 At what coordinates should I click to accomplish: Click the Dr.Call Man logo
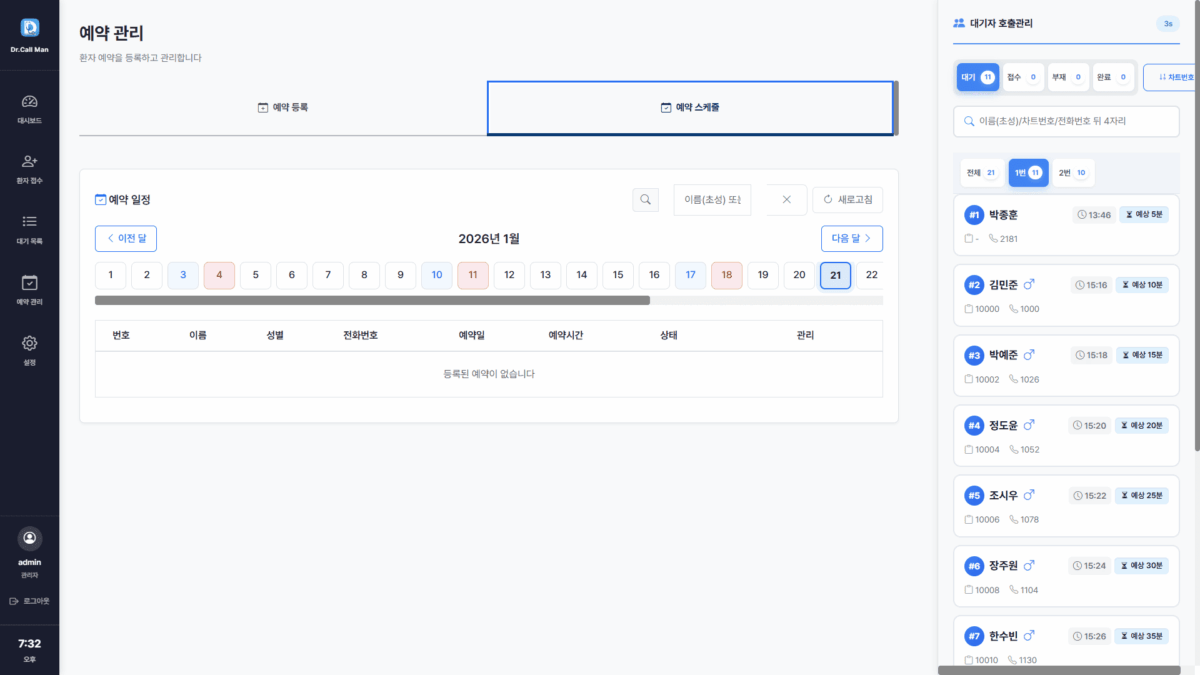coord(29,28)
